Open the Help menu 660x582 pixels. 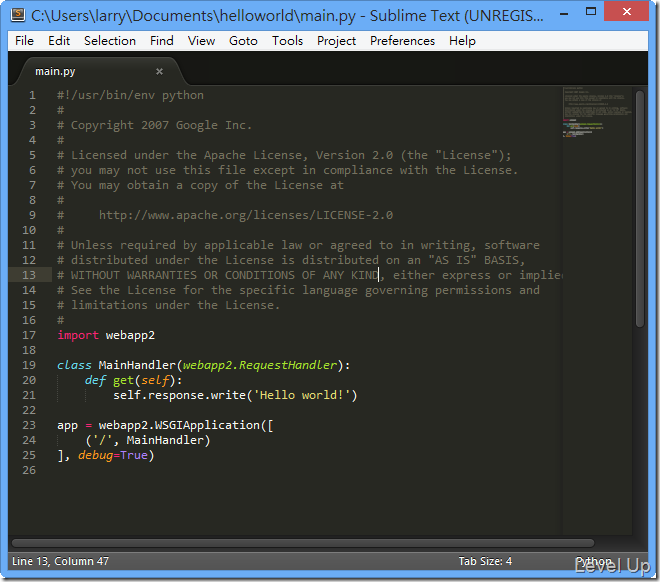pyautogui.click(x=462, y=41)
